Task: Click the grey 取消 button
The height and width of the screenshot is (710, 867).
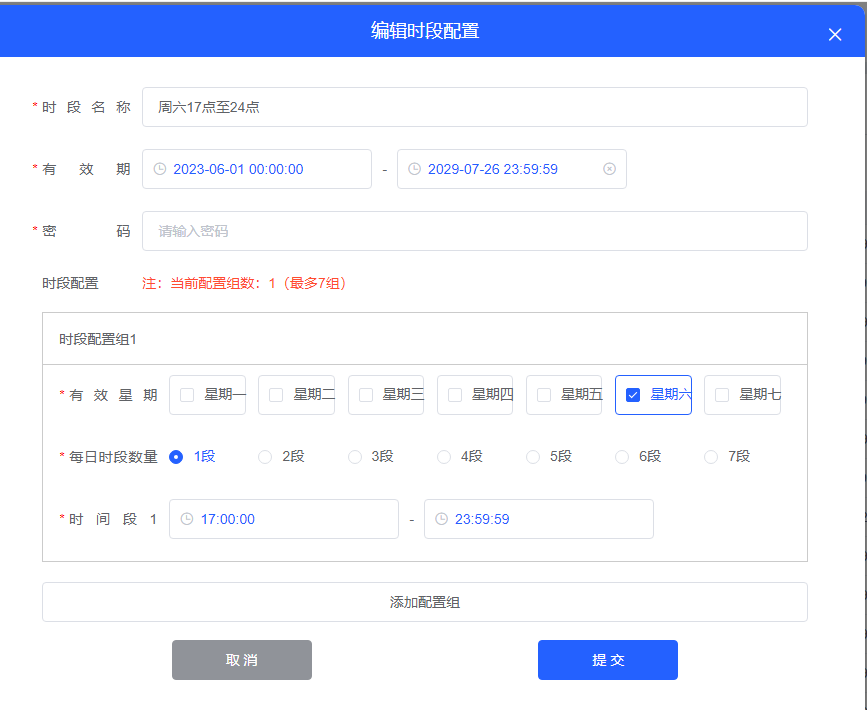Action: pos(242,660)
